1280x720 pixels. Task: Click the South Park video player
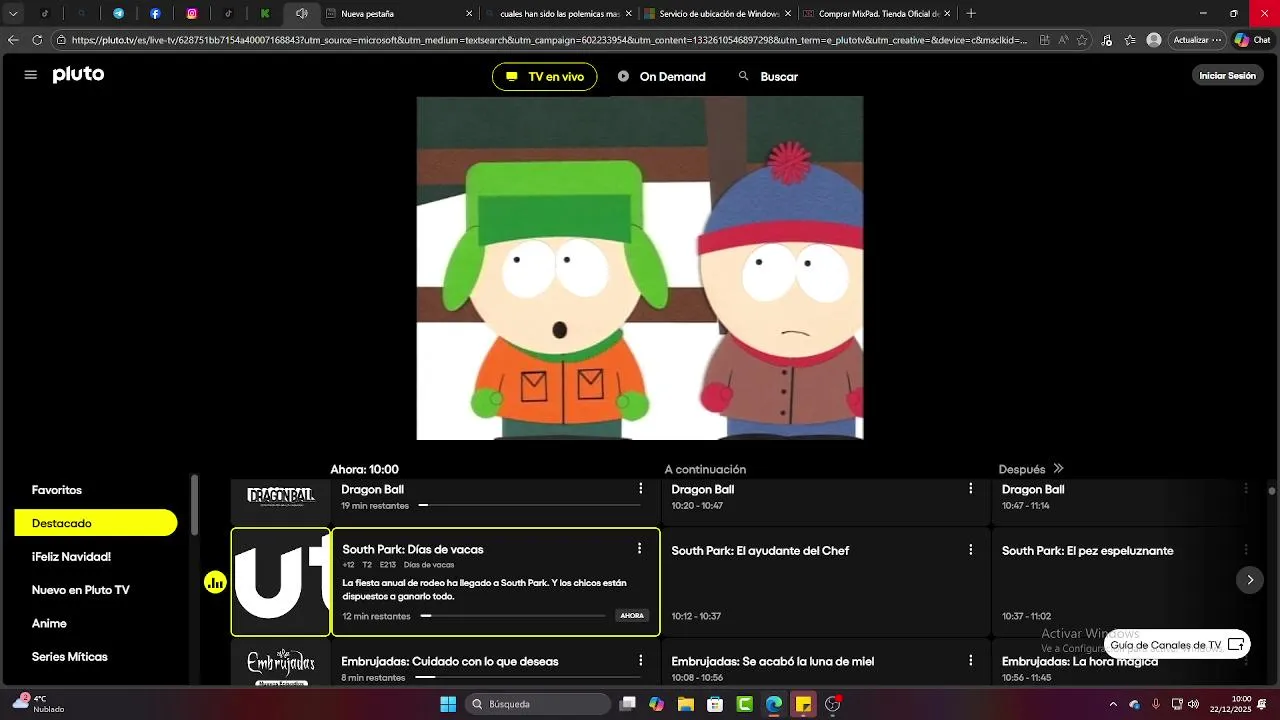pos(640,268)
